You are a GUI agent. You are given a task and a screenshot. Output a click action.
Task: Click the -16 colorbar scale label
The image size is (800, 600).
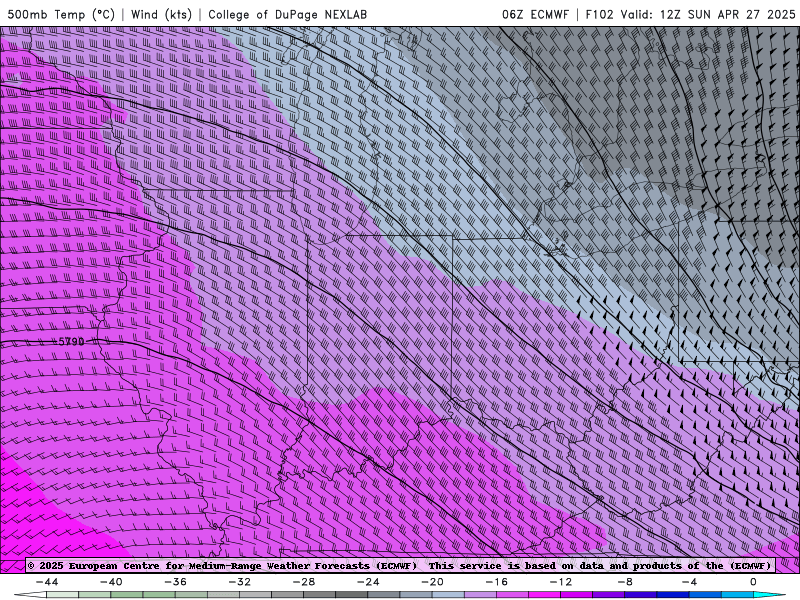pyautogui.click(x=496, y=582)
